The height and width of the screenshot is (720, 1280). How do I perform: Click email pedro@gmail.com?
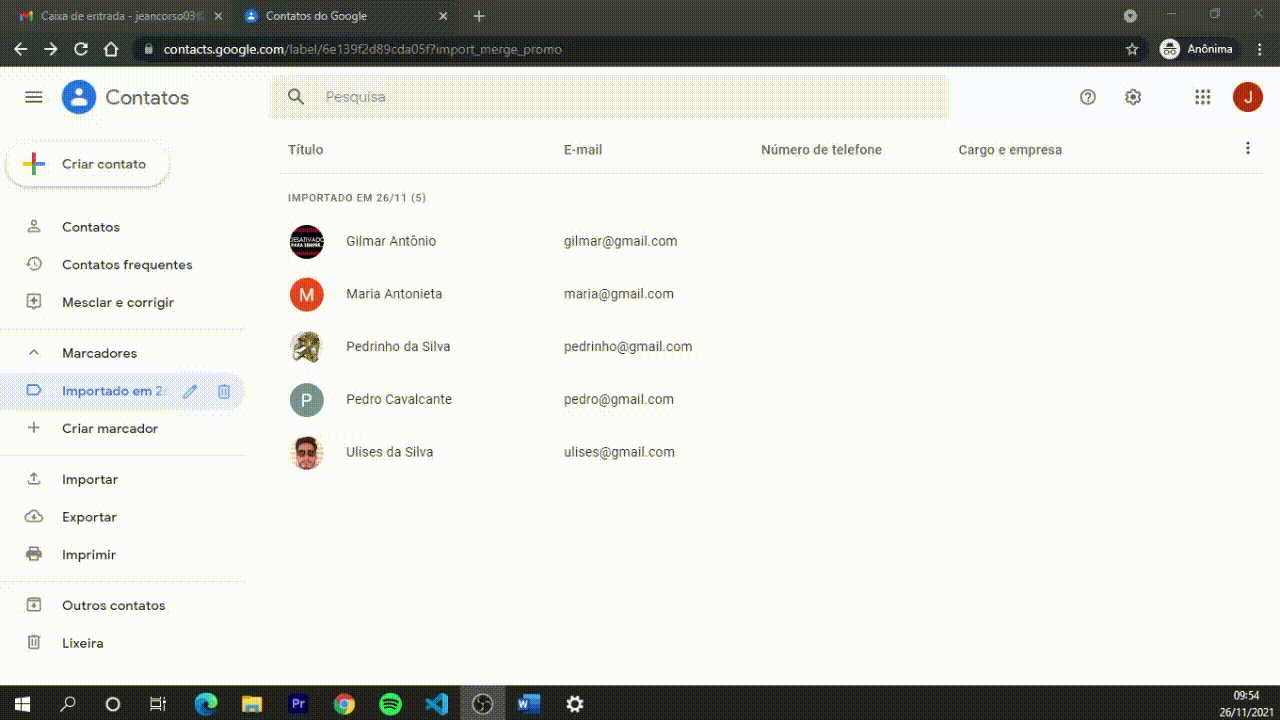(619, 399)
